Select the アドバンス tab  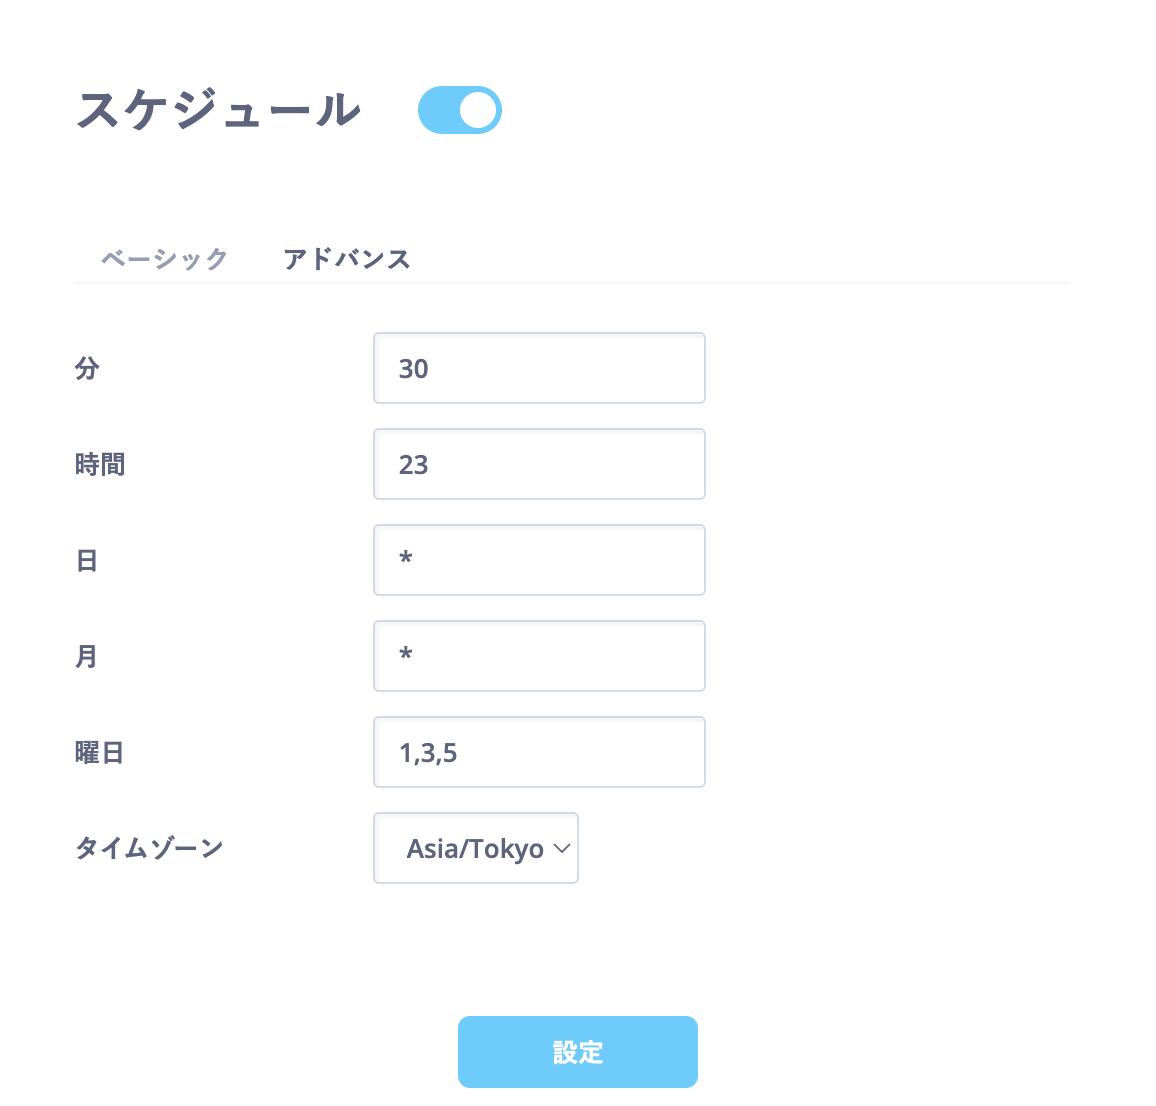pos(347,258)
